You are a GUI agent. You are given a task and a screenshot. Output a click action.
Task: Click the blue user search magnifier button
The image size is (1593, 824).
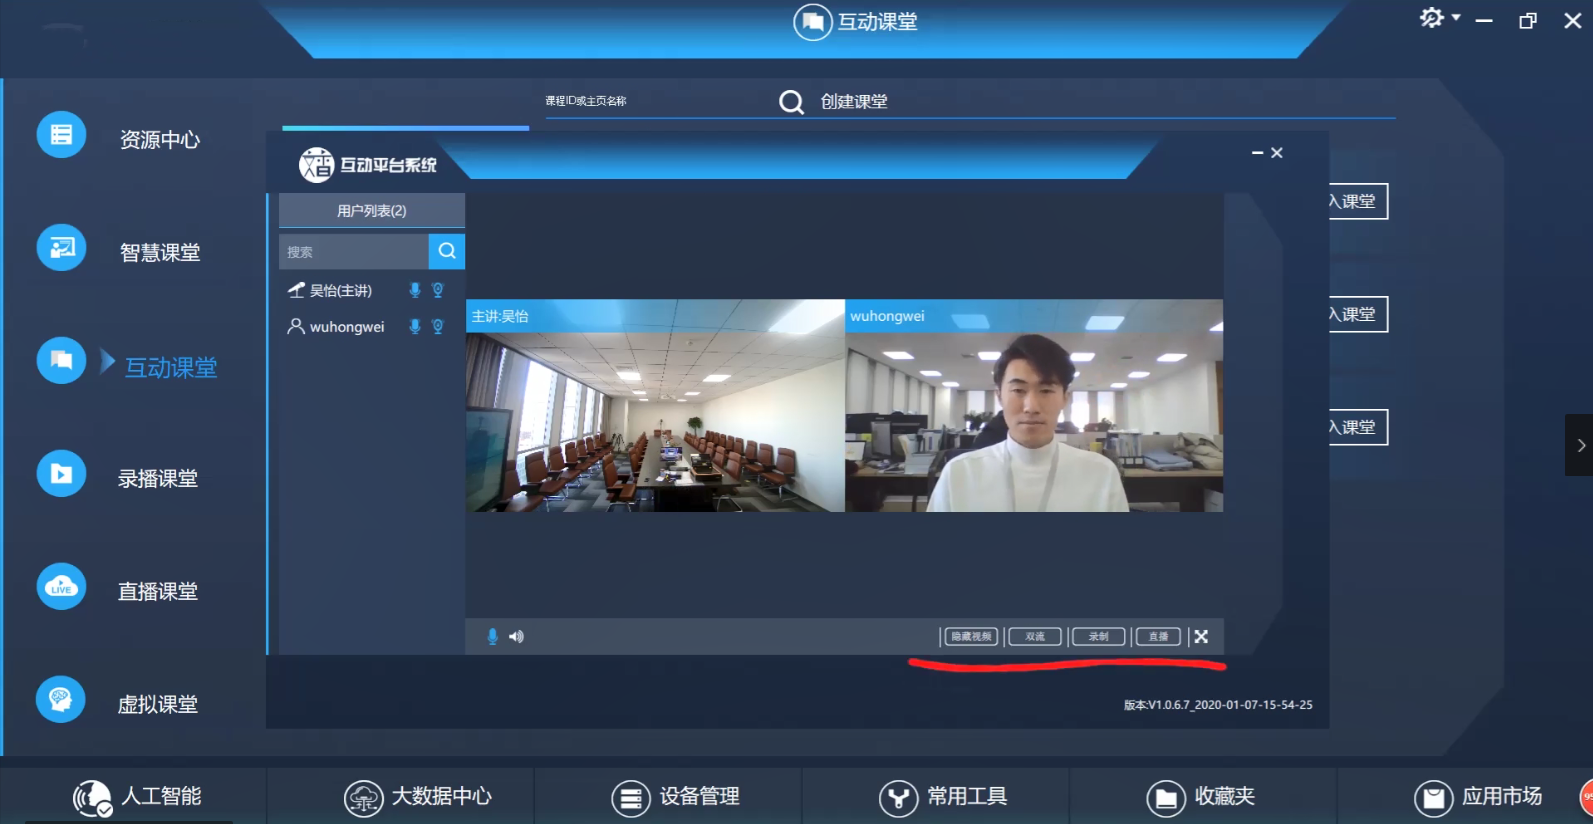[447, 251]
